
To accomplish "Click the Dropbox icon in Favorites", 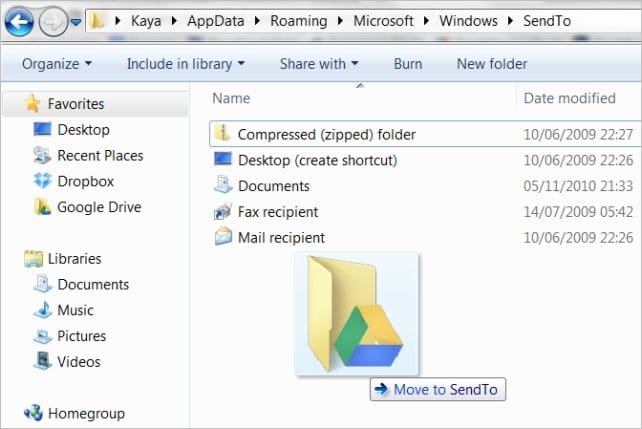I will coord(43,181).
